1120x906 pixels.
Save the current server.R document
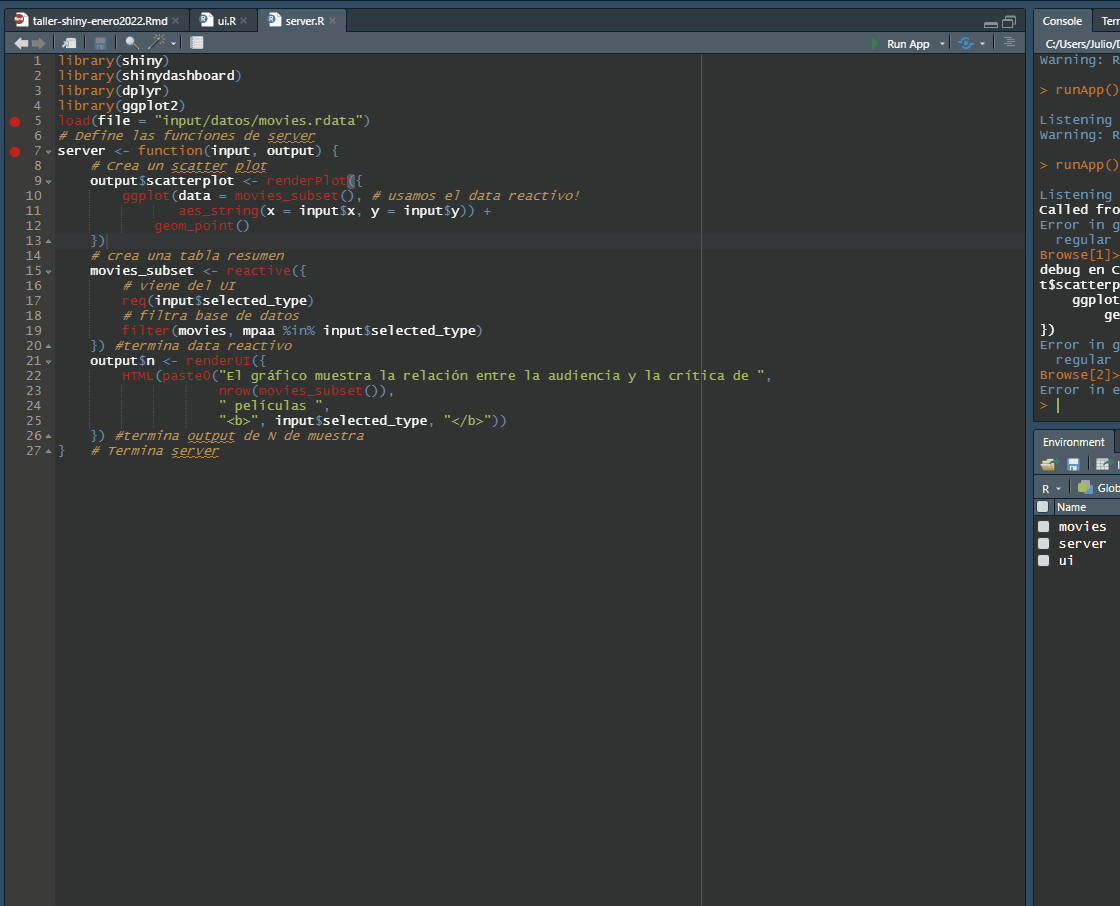(101, 43)
